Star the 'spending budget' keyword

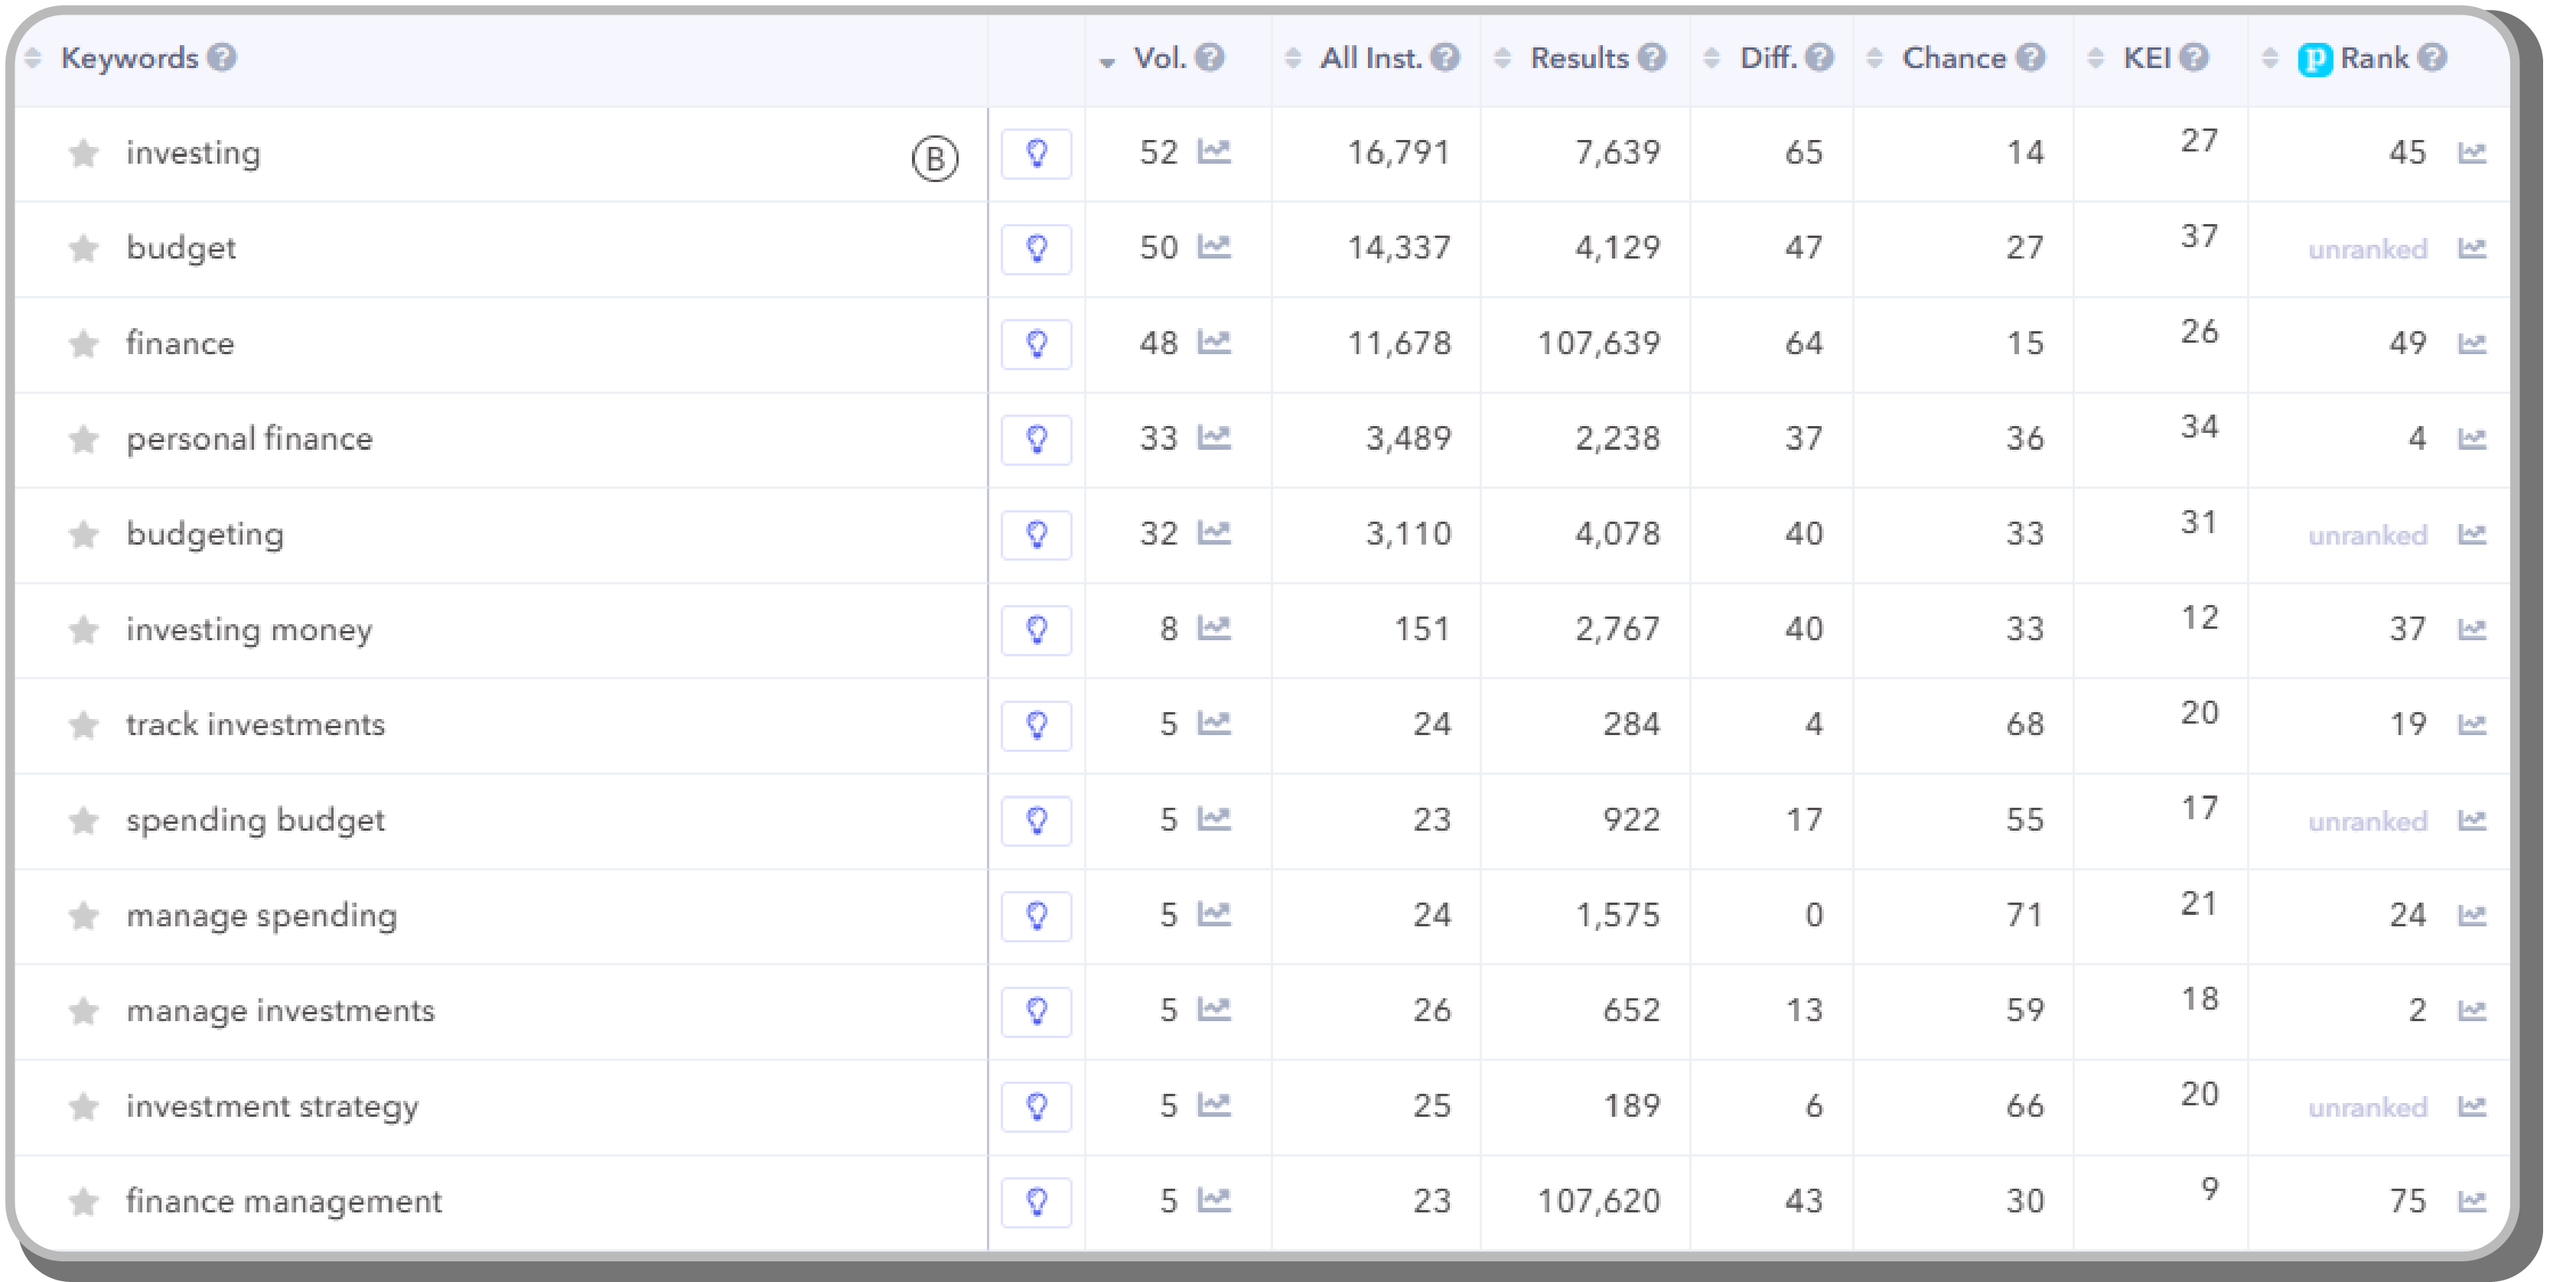click(x=84, y=821)
